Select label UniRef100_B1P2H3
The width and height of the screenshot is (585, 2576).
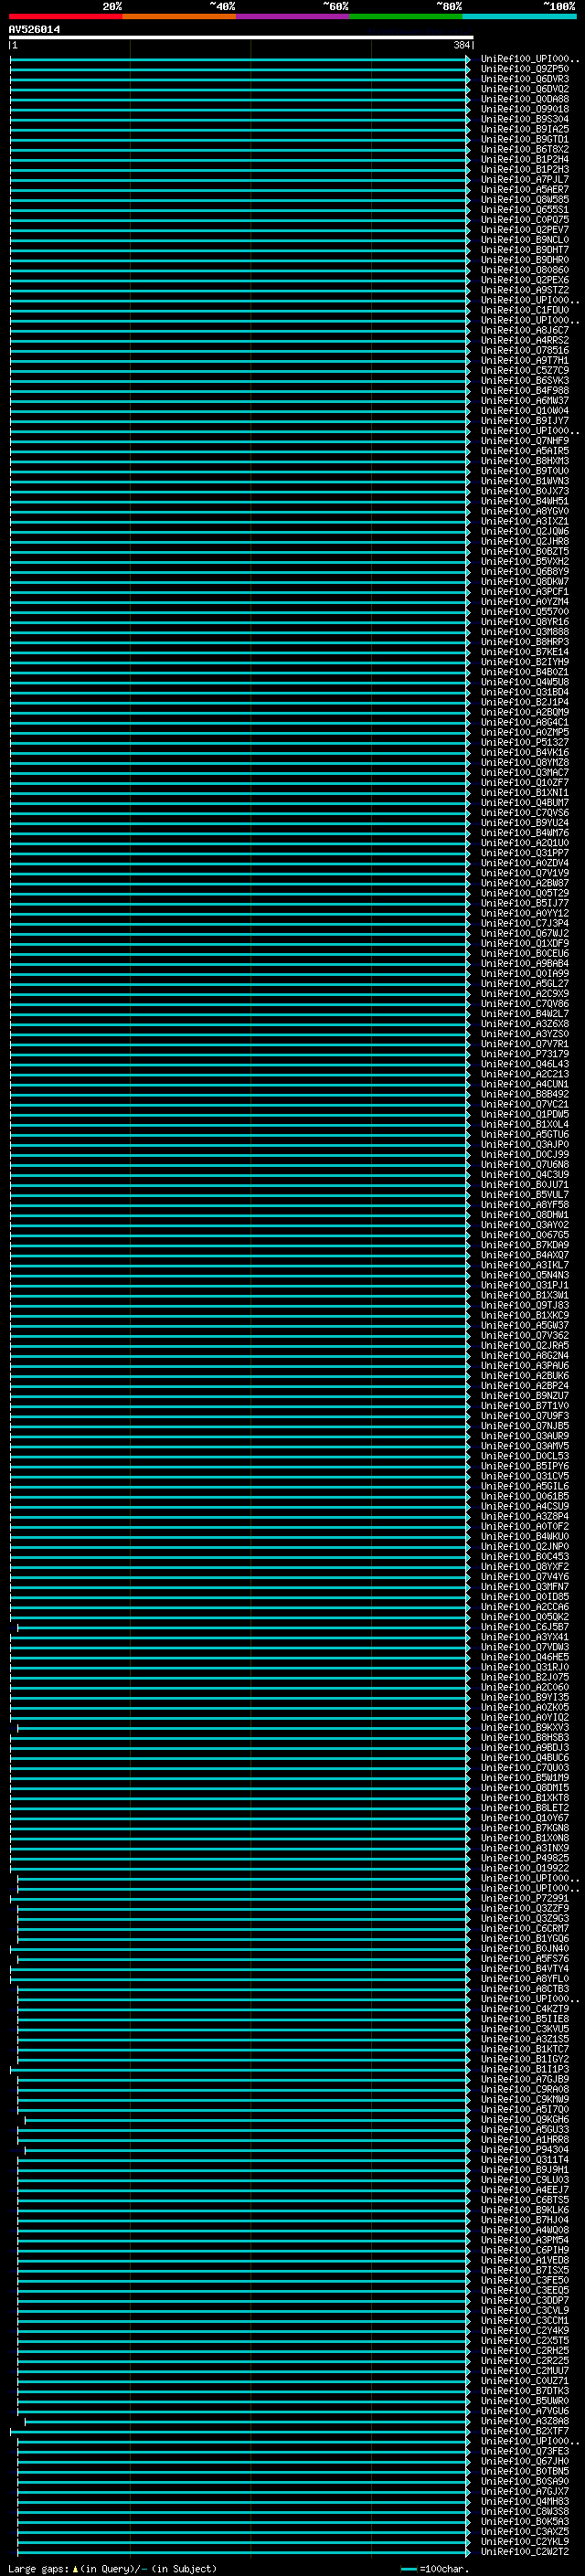pyautogui.click(x=524, y=170)
